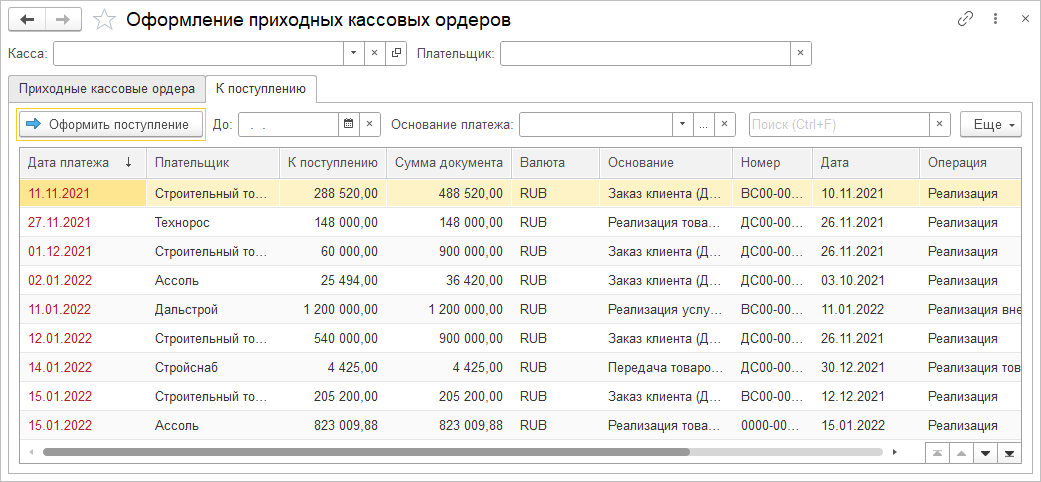
Task: Select the Стройснаб payer cell
Action: [x=212, y=367]
